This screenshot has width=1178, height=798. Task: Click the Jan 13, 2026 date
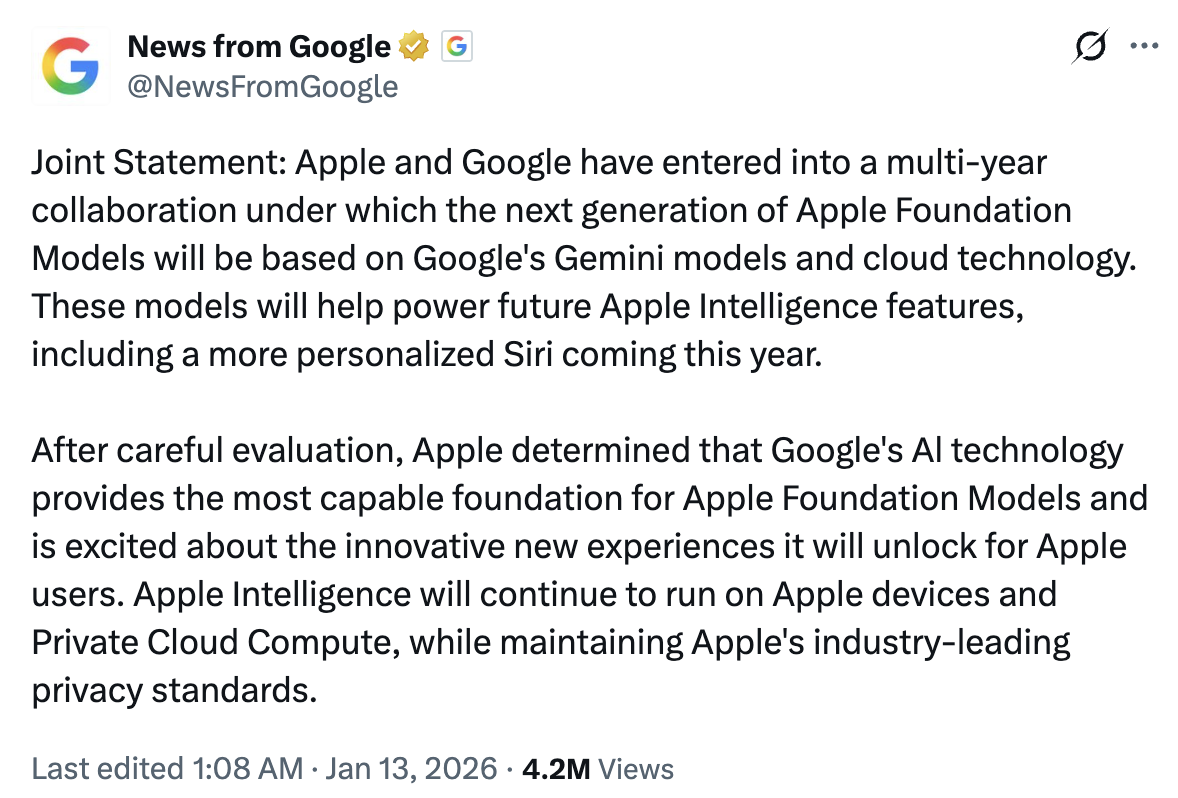coord(410,768)
